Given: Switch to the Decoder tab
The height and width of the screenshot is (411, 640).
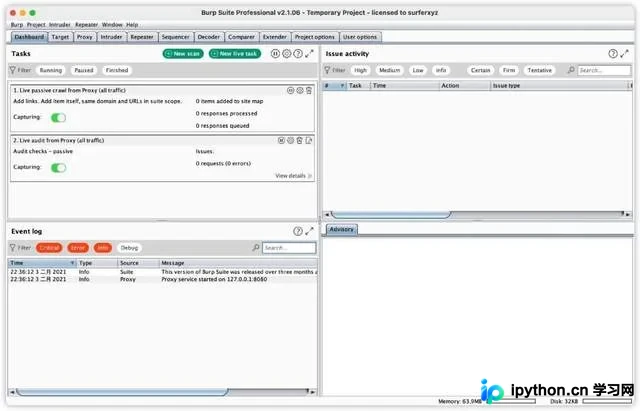Looking at the screenshot, I should [x=209, y=37].
